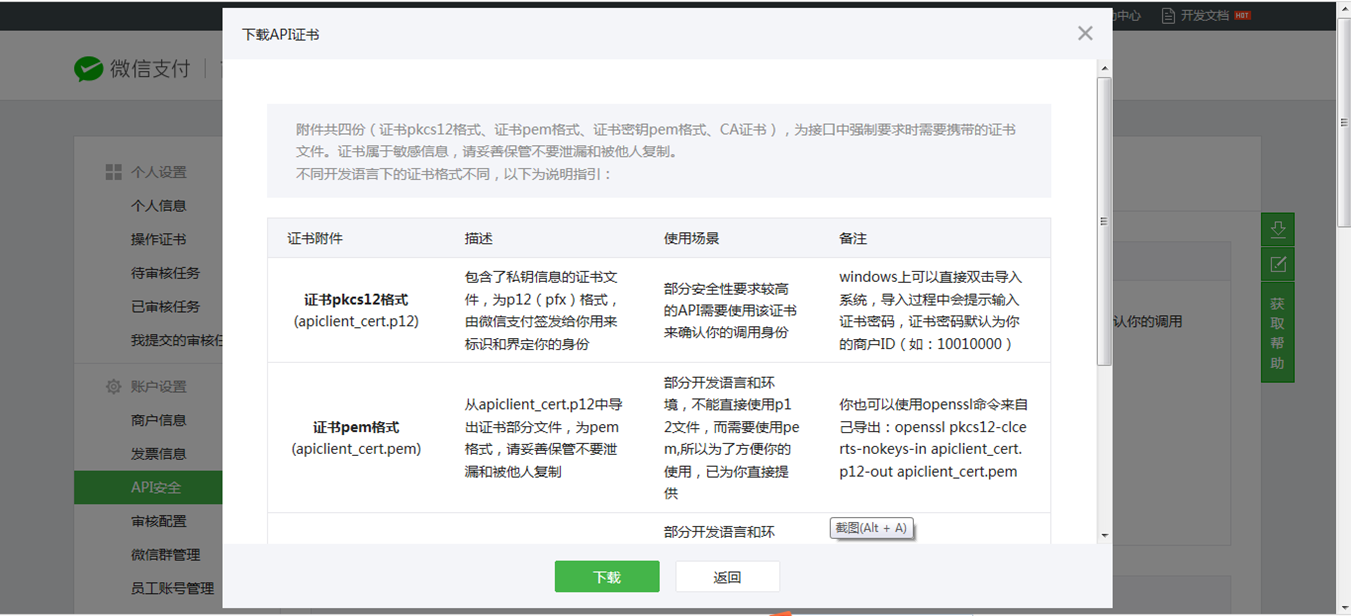Click the 描述 column header
The image size is (1351, 616).
click(479, 239)
